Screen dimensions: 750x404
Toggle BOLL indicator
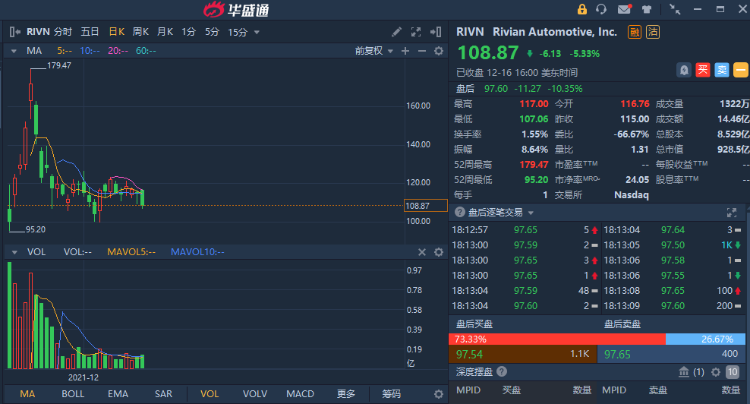[x=73, y=394]
